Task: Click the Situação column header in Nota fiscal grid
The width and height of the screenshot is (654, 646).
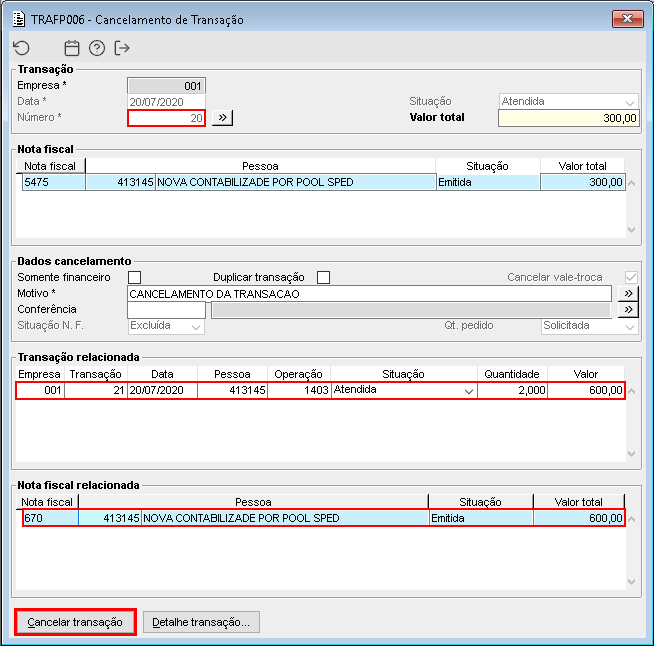Action: coord(488,166)
